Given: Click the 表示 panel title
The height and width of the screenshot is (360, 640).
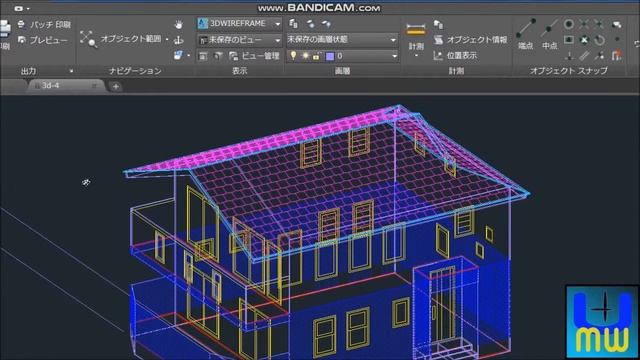Looking at the screenshot, I should (240, 71).
